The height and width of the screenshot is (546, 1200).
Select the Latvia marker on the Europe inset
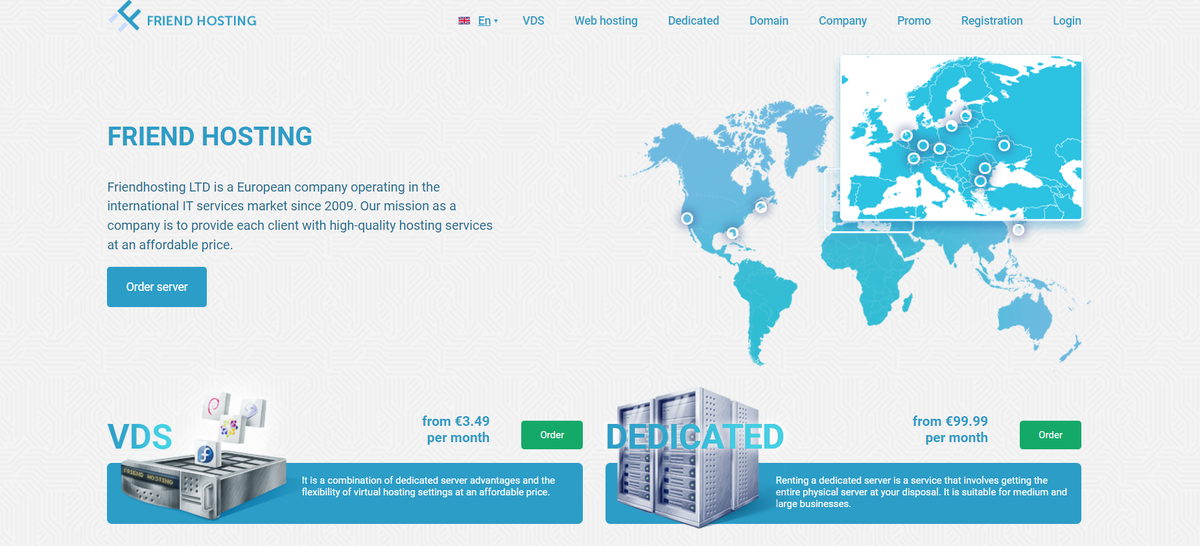pyautogui.click(x=966, y=116)
